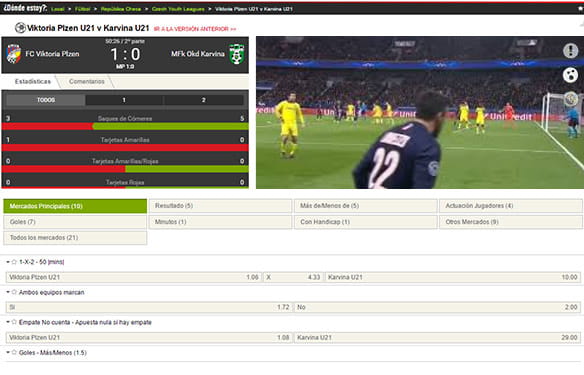Click the Ir a la versión anterior link

click(195, 29)
